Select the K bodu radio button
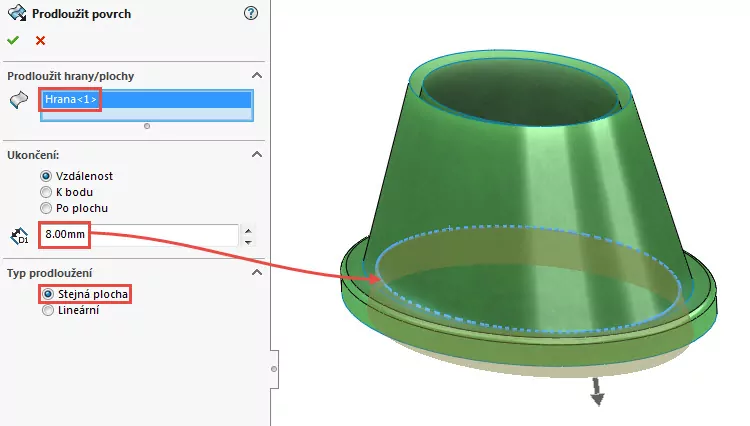Screen dimensions: 750x426 [x=46, y=192]
